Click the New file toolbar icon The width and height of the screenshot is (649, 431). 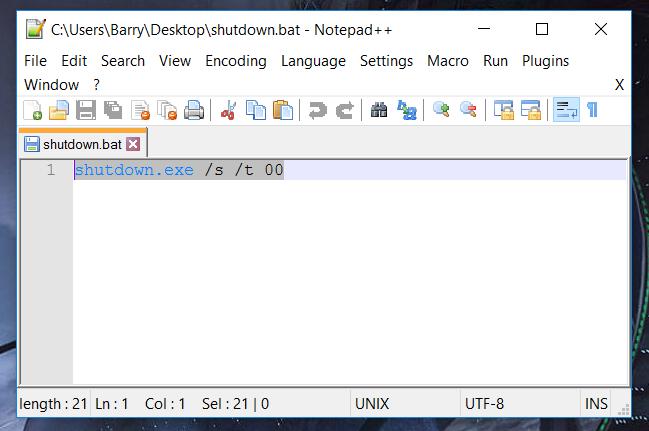tap(33, 110)
